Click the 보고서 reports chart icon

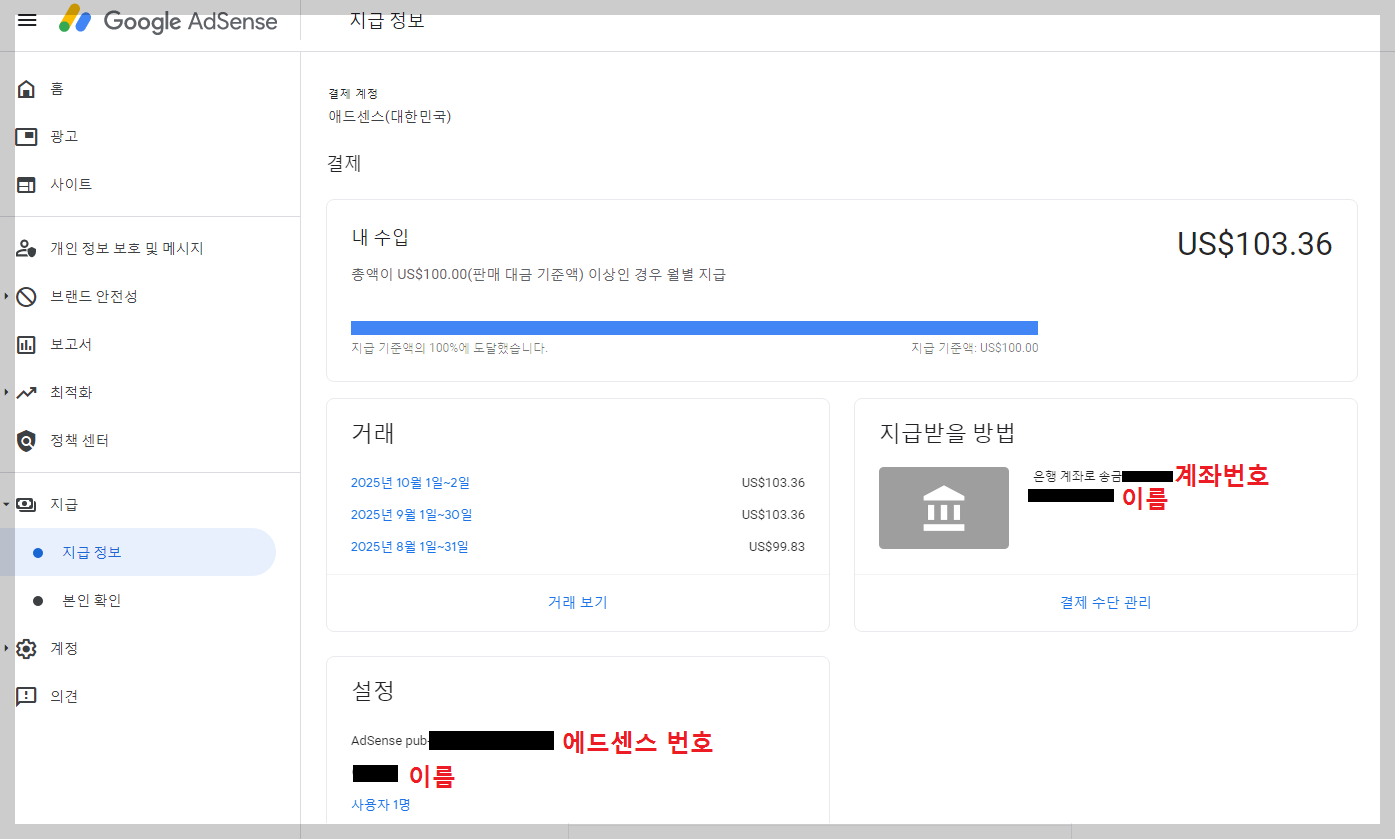click(27, 345)
